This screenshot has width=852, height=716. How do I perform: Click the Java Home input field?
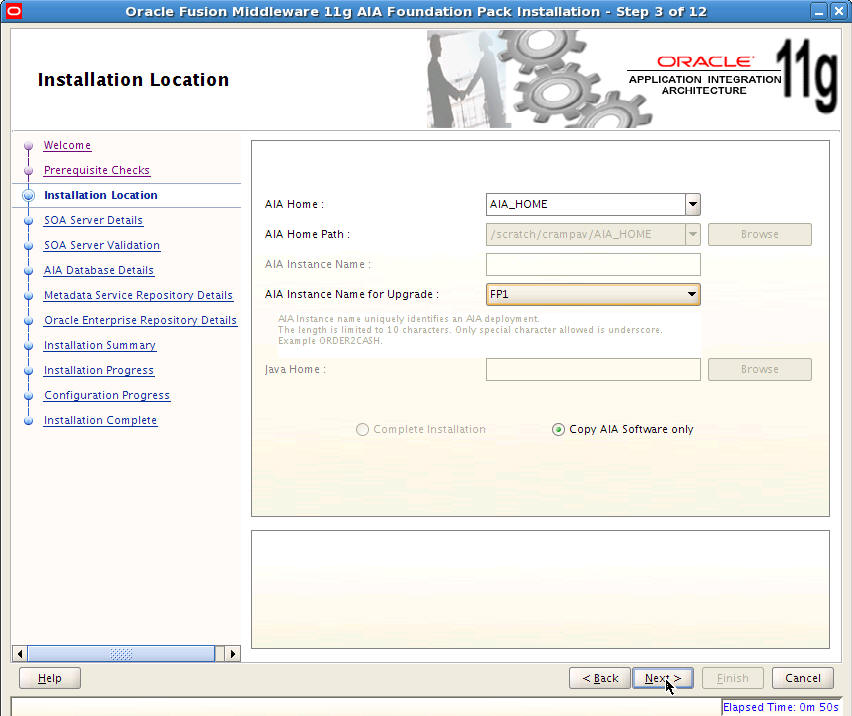[x=593, y=369]
